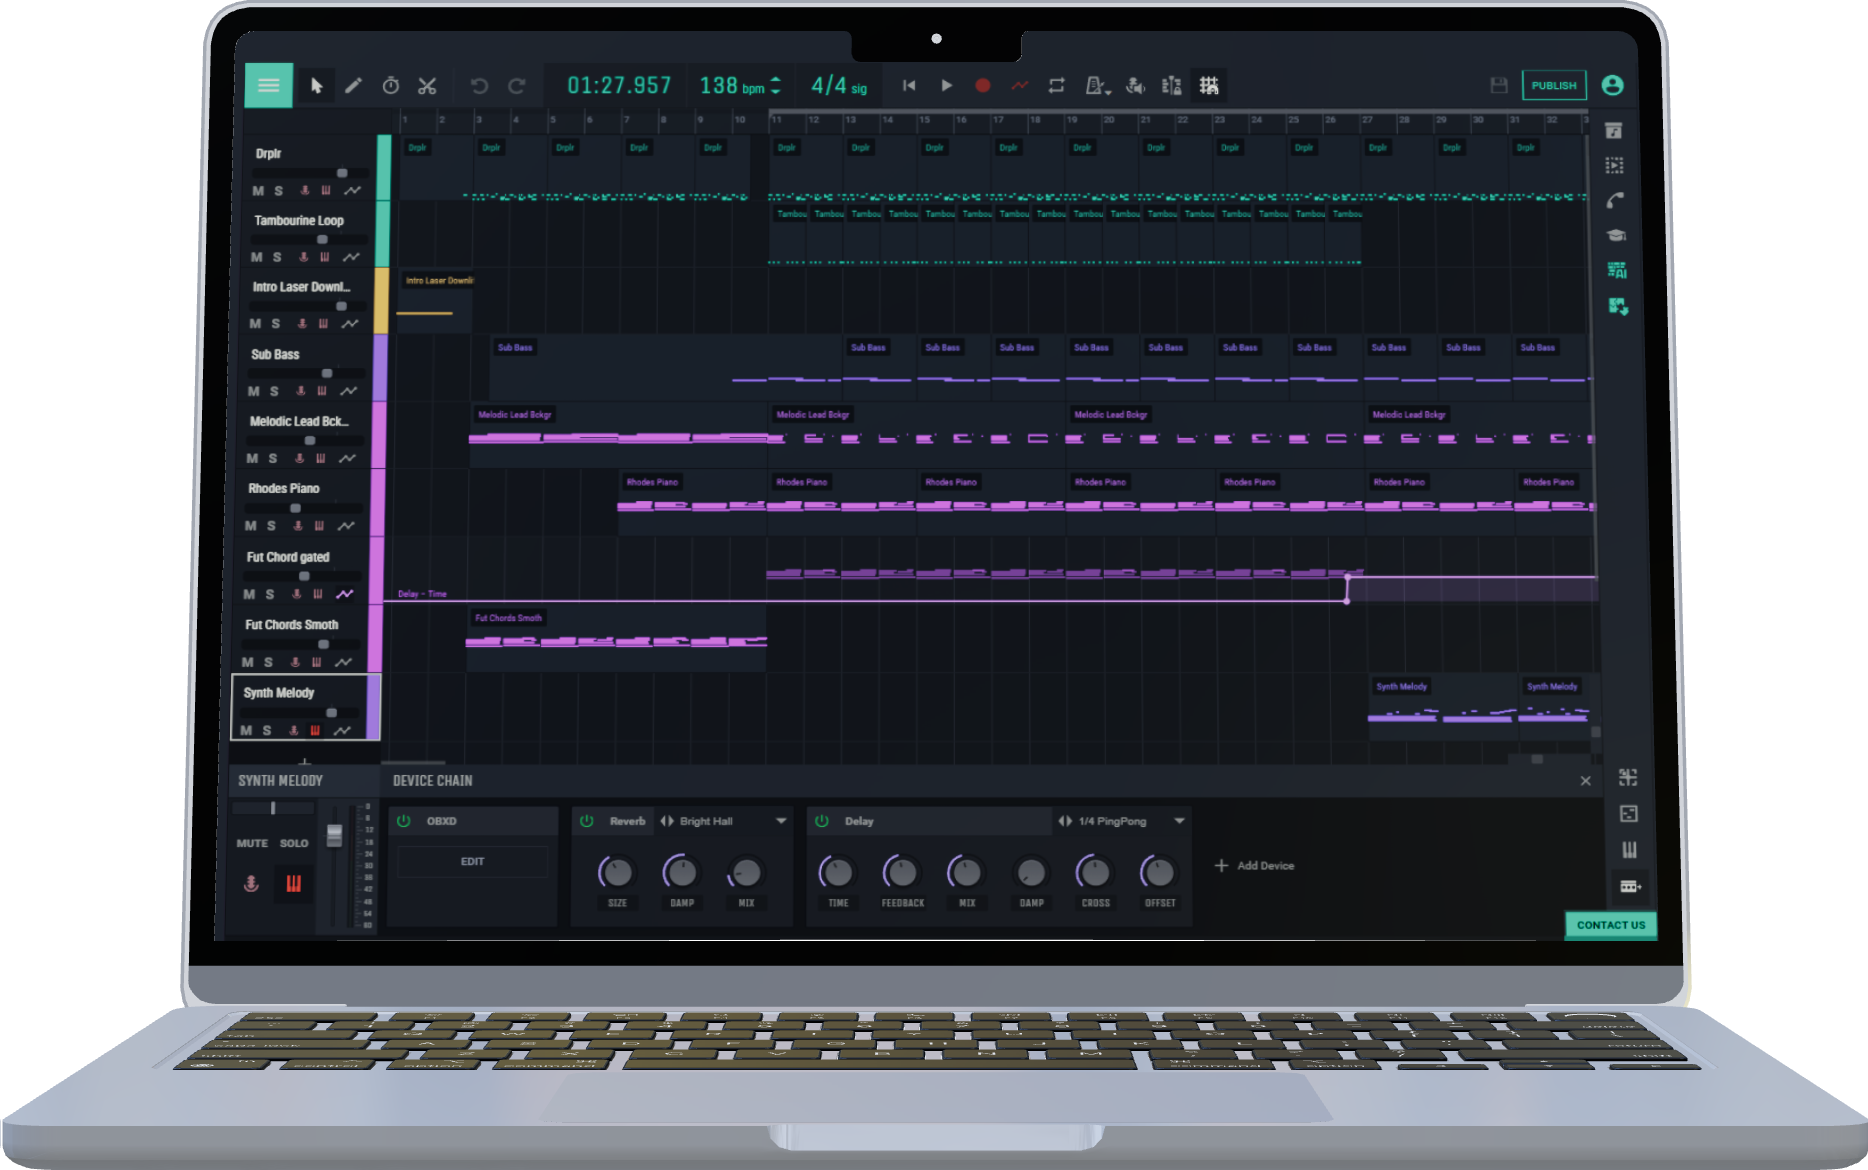Image resolution: width=1868 pixels, height=1170 pixels.
Task: Open the virtual keyboard icon in sidebar
Action: click(1630, 886)
